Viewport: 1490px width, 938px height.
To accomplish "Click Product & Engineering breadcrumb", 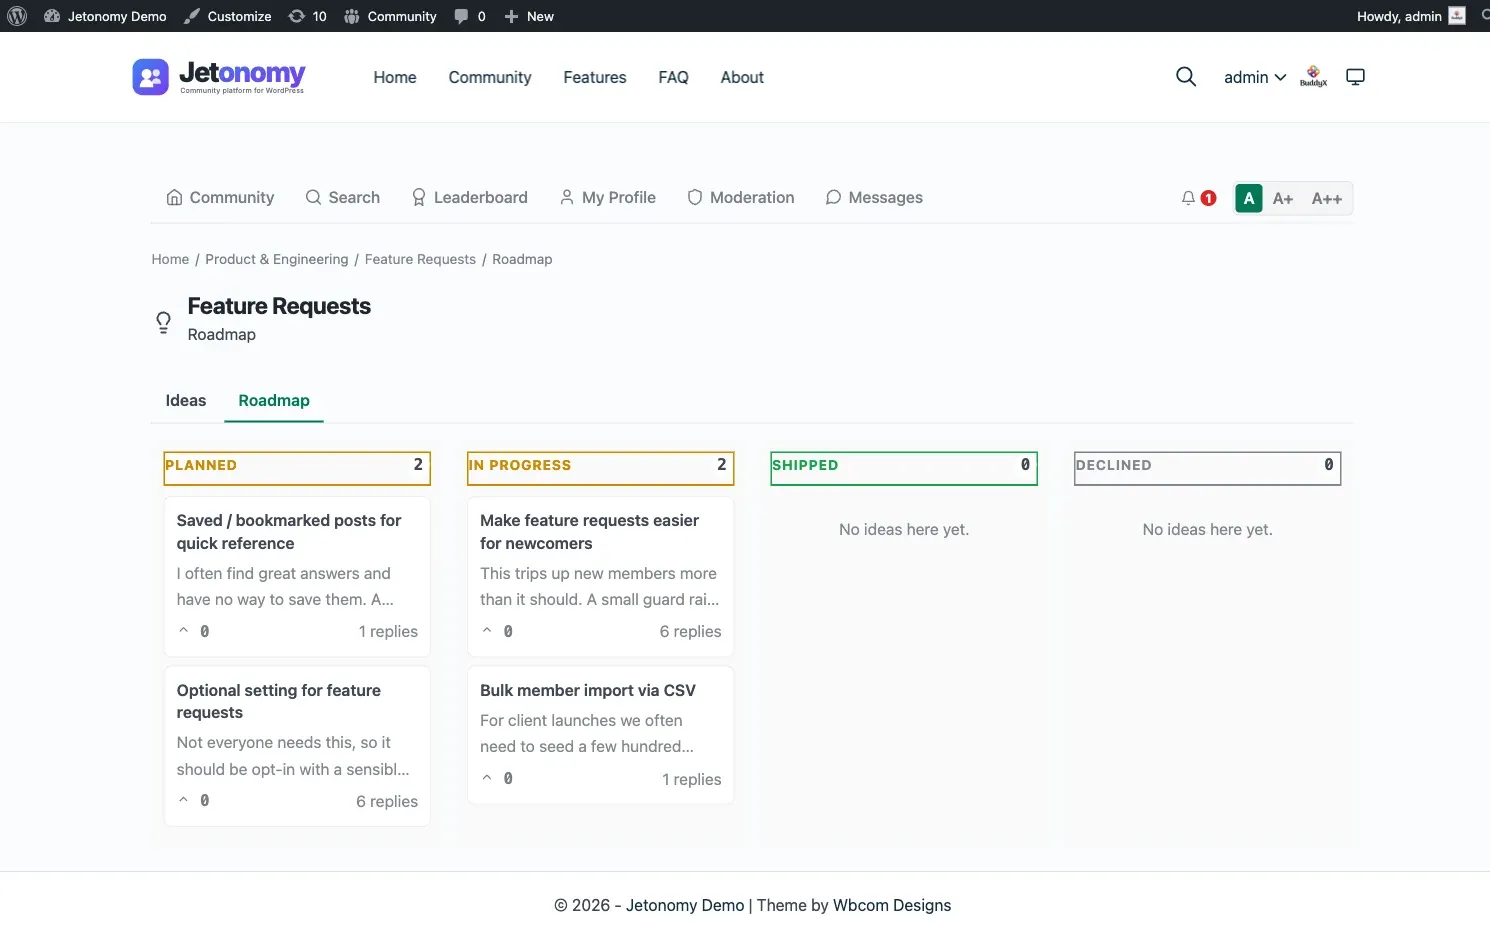I will [277, 259].
